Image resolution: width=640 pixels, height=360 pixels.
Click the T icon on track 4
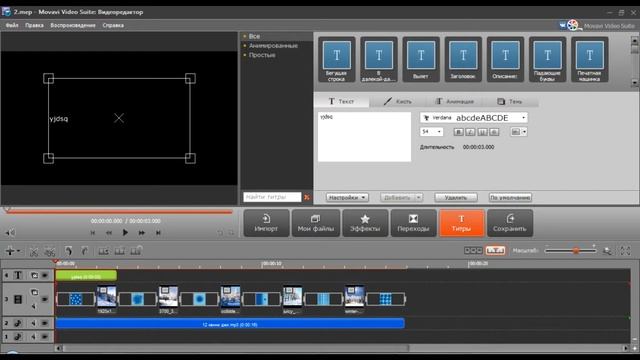(18, 275)
